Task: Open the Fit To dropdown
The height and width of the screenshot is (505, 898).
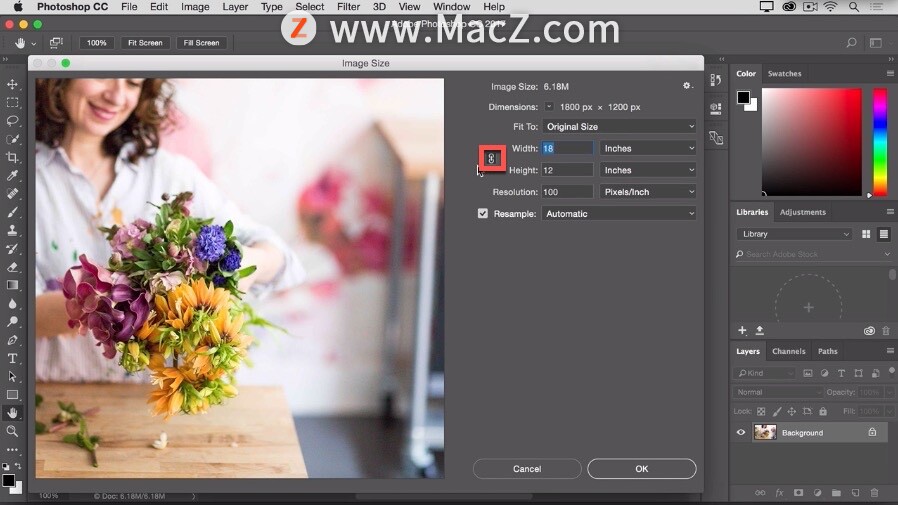Action: (x=619, y=127)
